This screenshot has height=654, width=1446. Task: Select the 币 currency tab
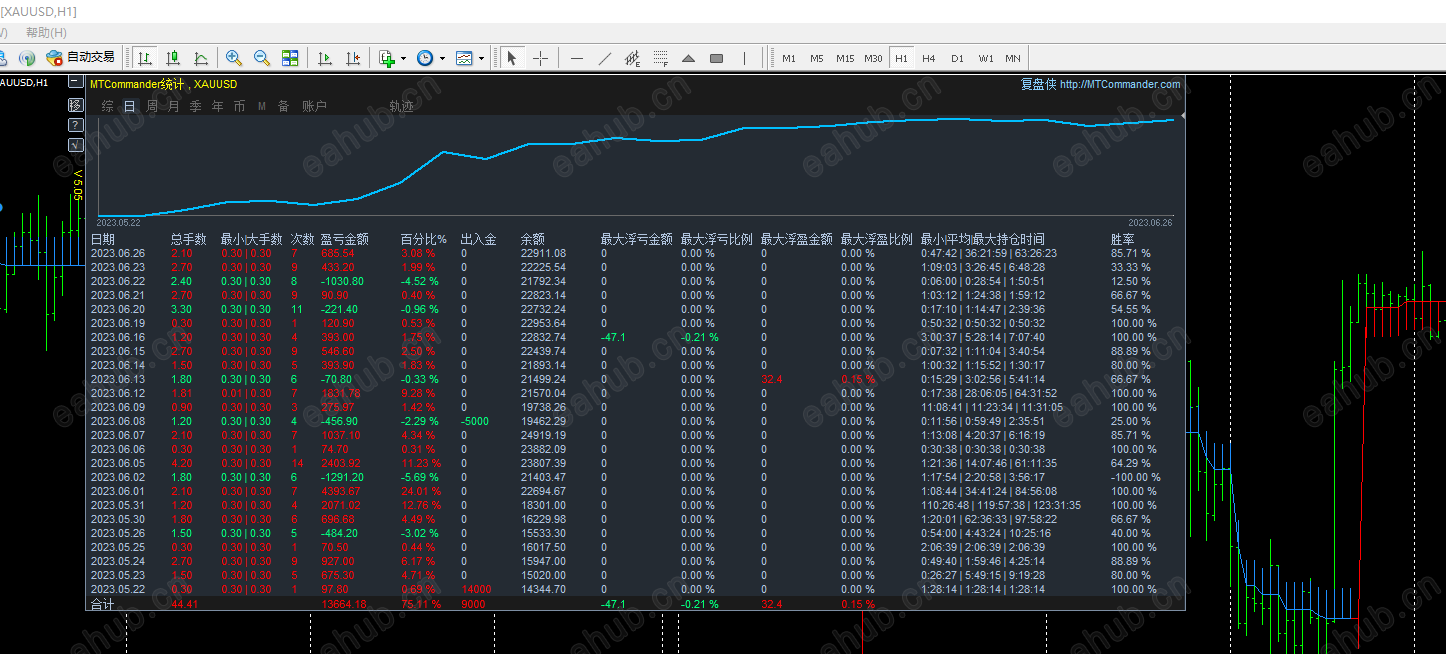[x=239, y=106]
